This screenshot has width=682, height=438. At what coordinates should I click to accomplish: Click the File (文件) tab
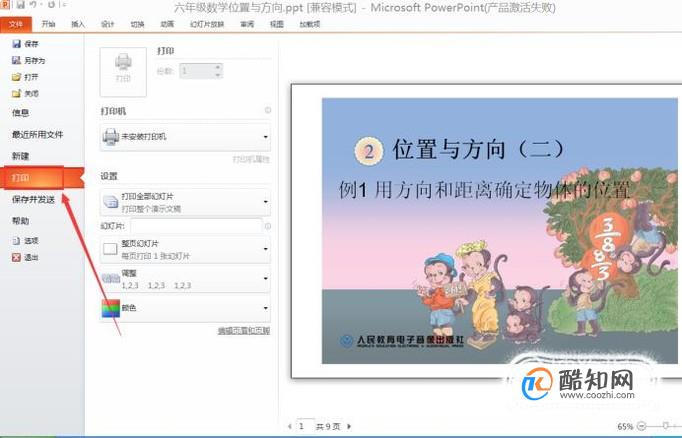[x=16, y=24]
